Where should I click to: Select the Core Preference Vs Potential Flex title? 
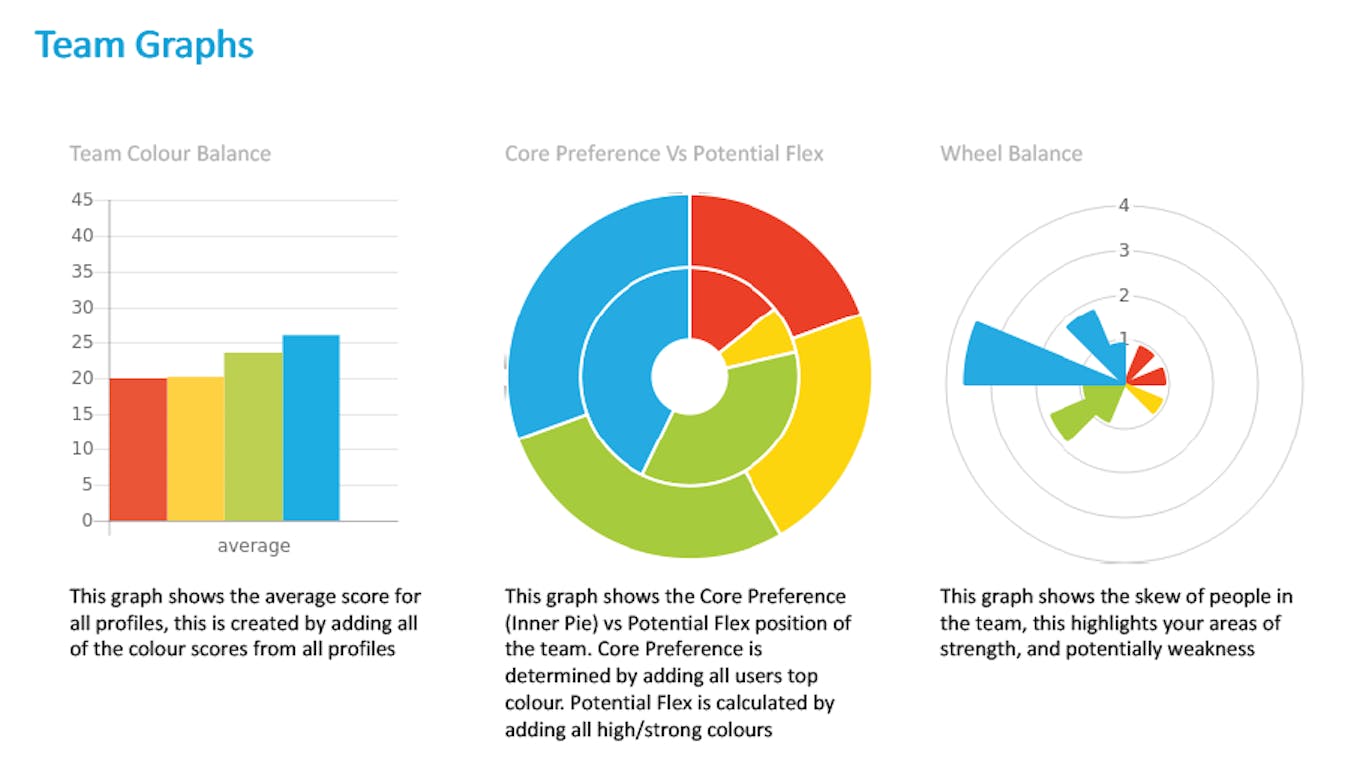click(664, 154)
